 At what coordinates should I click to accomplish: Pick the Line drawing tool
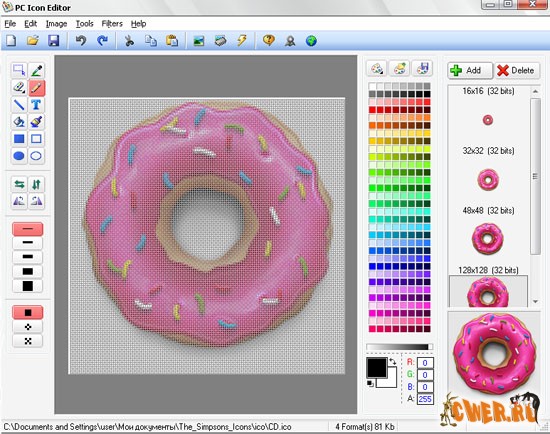[19, 105]
